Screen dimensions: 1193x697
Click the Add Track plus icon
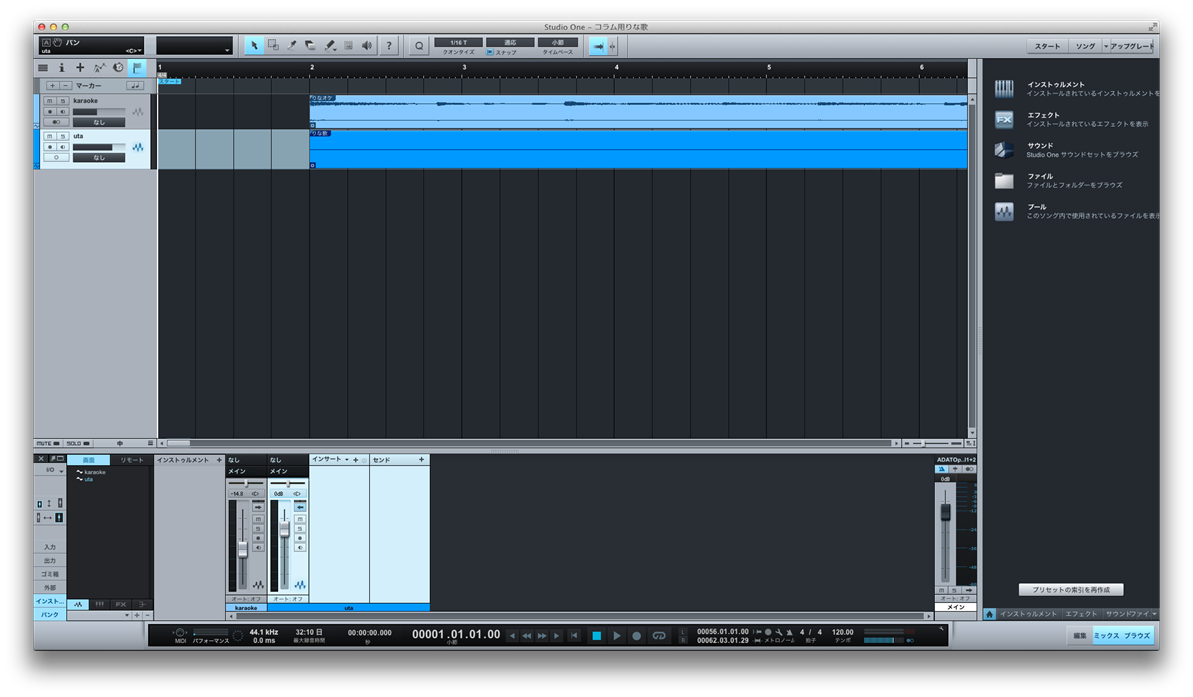pos(80,68)
